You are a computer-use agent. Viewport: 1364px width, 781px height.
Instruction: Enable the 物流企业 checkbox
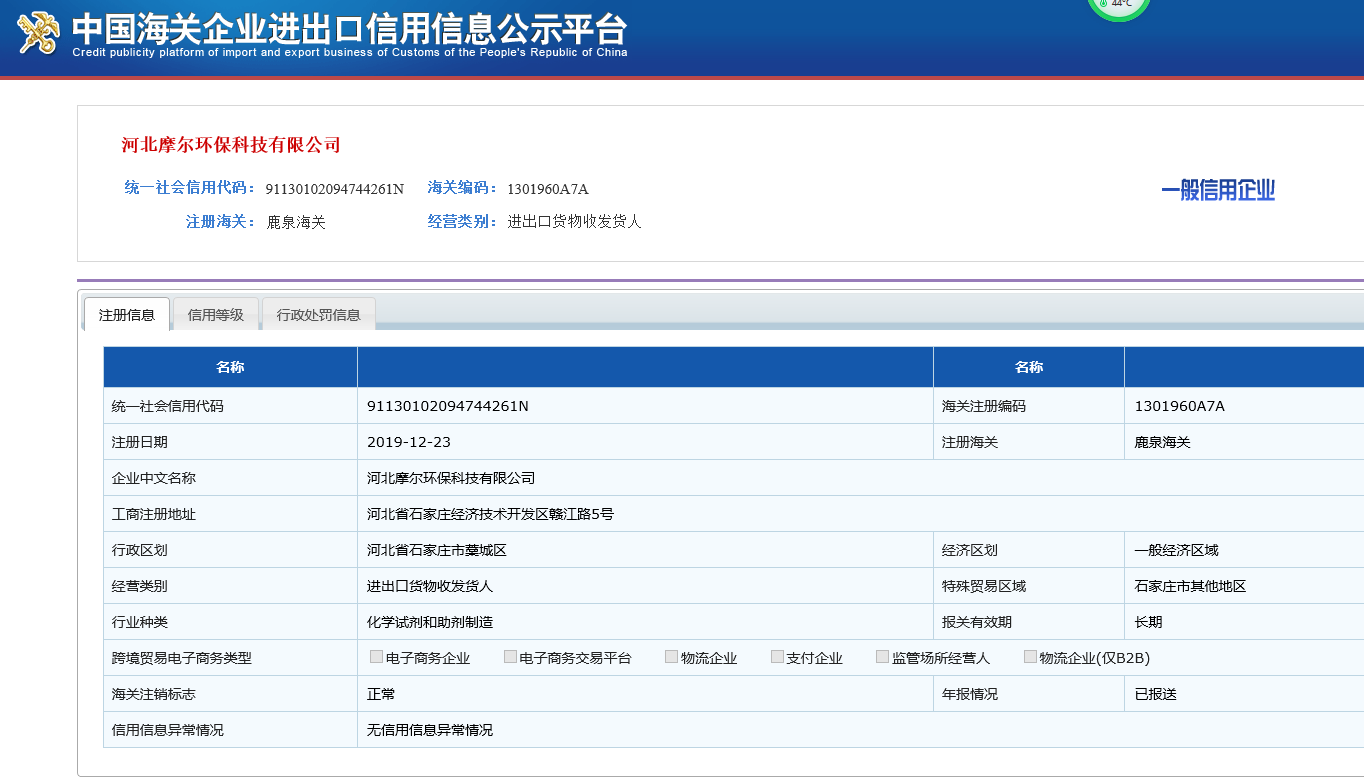click(x=672, y=657)
